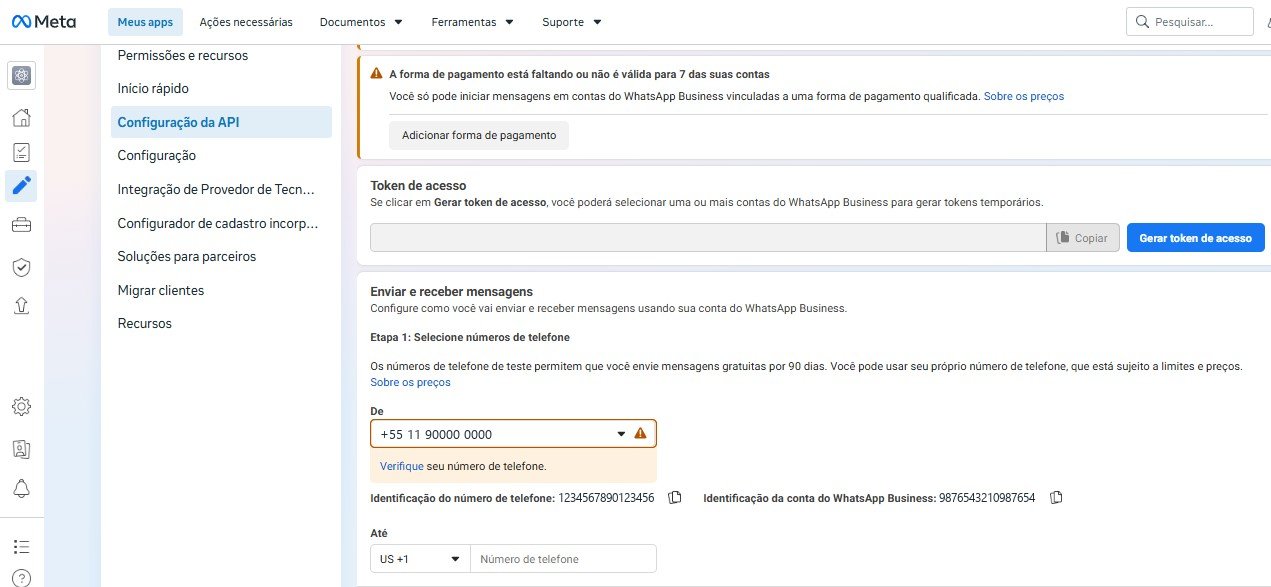Viewport: 1271px width, 587px height.
Task: Select Configuração da API menu item
Action: point(221,122)
